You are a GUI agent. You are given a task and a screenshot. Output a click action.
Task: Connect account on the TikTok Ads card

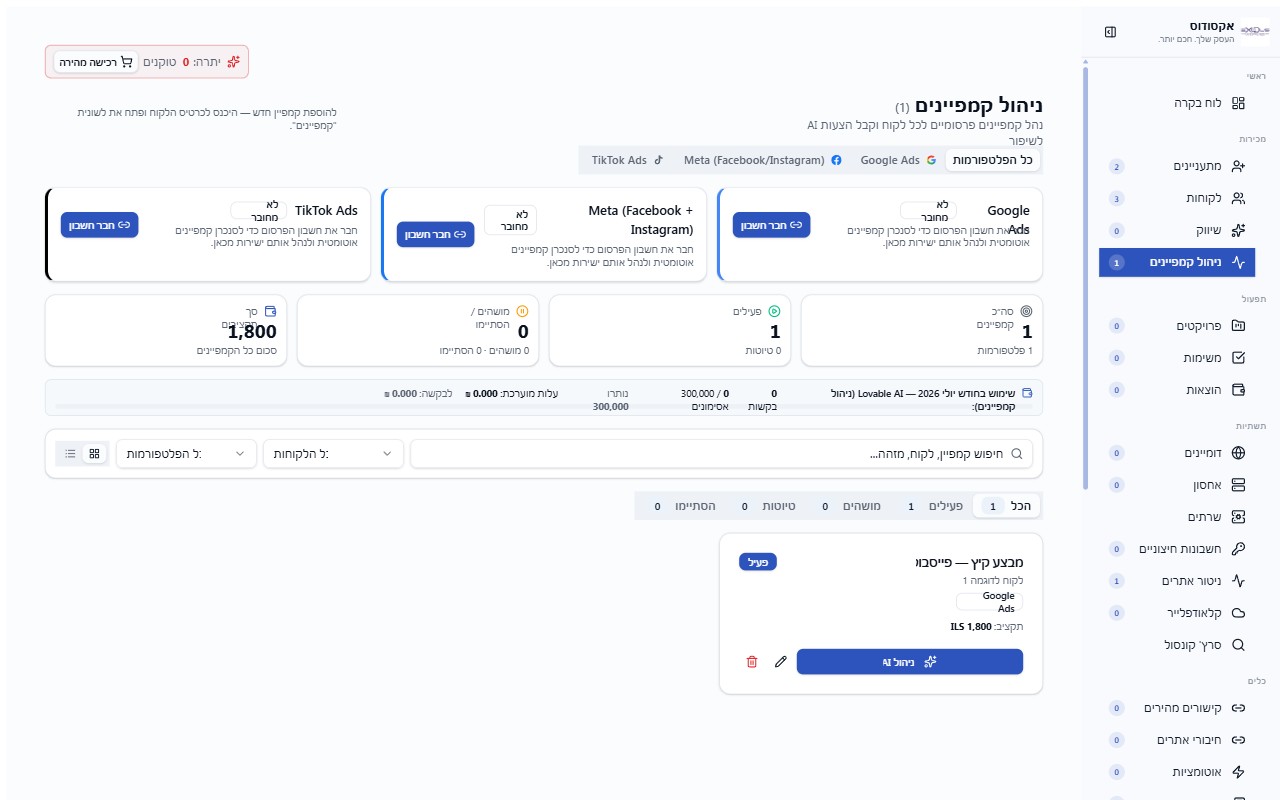99,225
